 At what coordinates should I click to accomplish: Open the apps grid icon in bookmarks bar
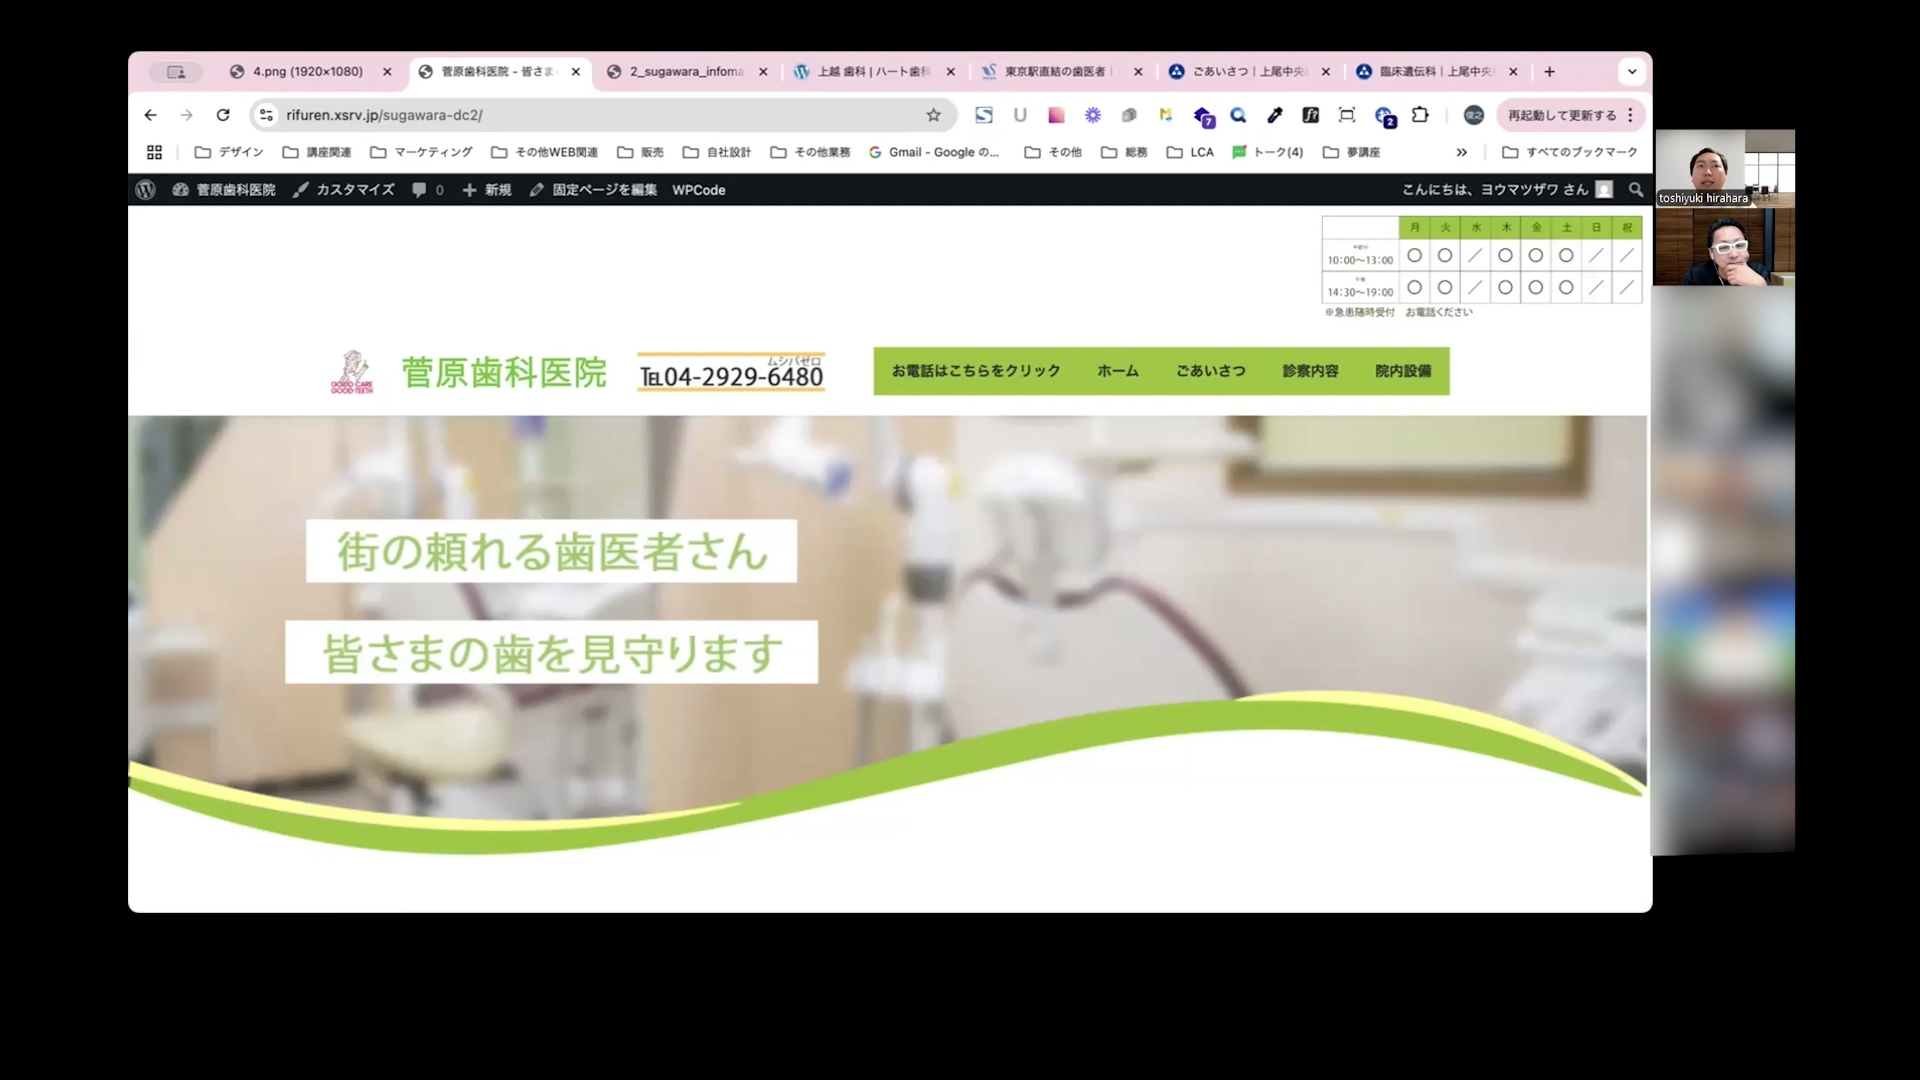154,152
